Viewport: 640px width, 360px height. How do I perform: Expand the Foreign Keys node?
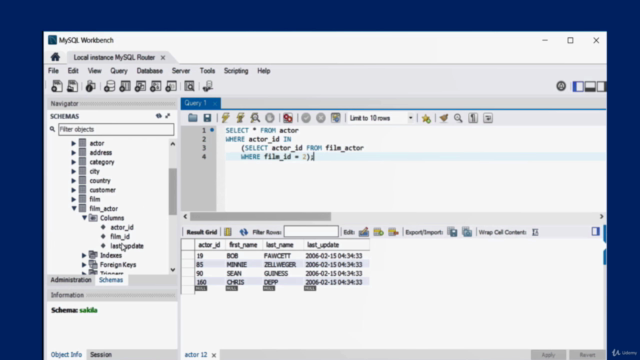[84, 265]
